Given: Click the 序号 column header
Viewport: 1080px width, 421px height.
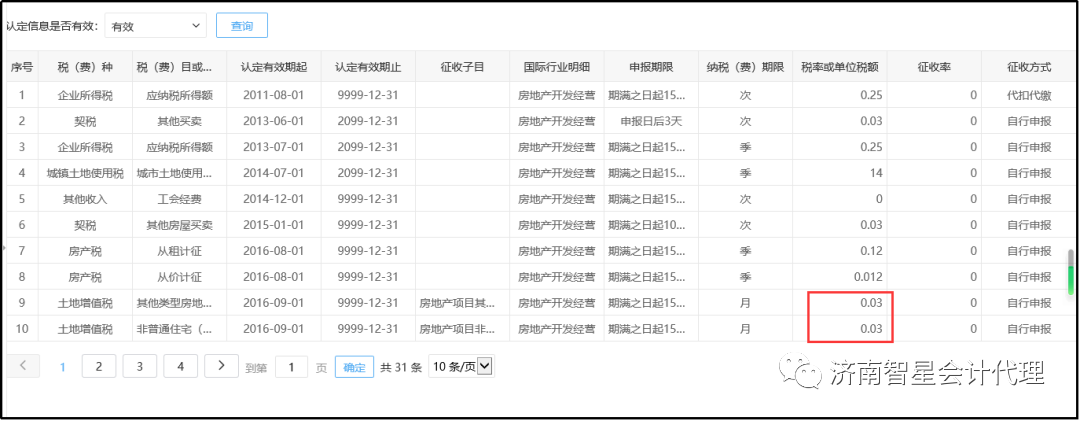Looking at the screenshot, I should click(x=22, y=67).
